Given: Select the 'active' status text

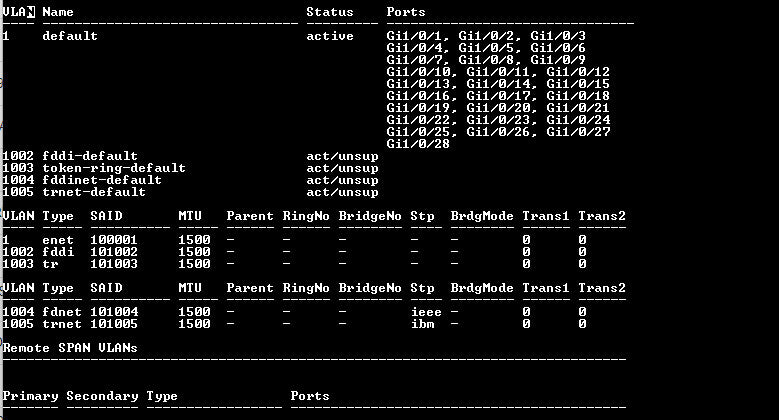Looking at the screenshot, I should (330, 36).
